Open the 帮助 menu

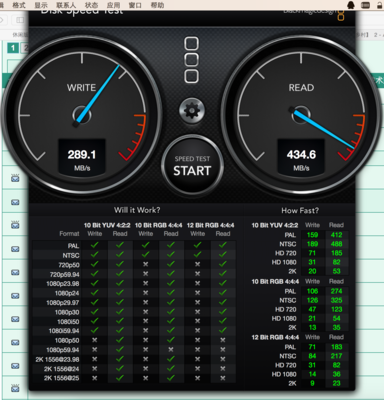pos(157,5)
